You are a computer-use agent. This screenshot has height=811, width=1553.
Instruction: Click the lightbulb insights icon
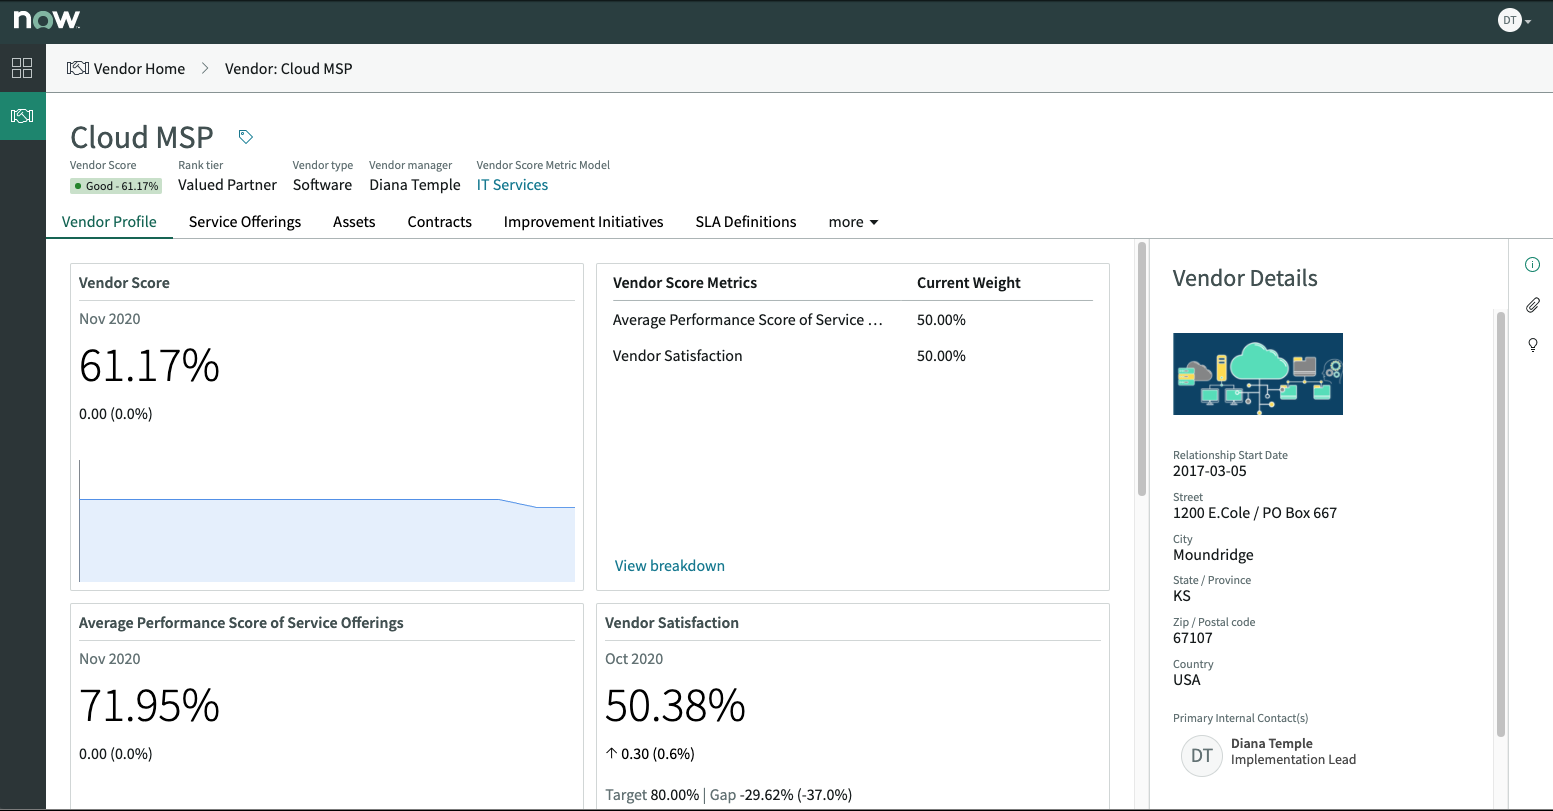coord(1532,345)
